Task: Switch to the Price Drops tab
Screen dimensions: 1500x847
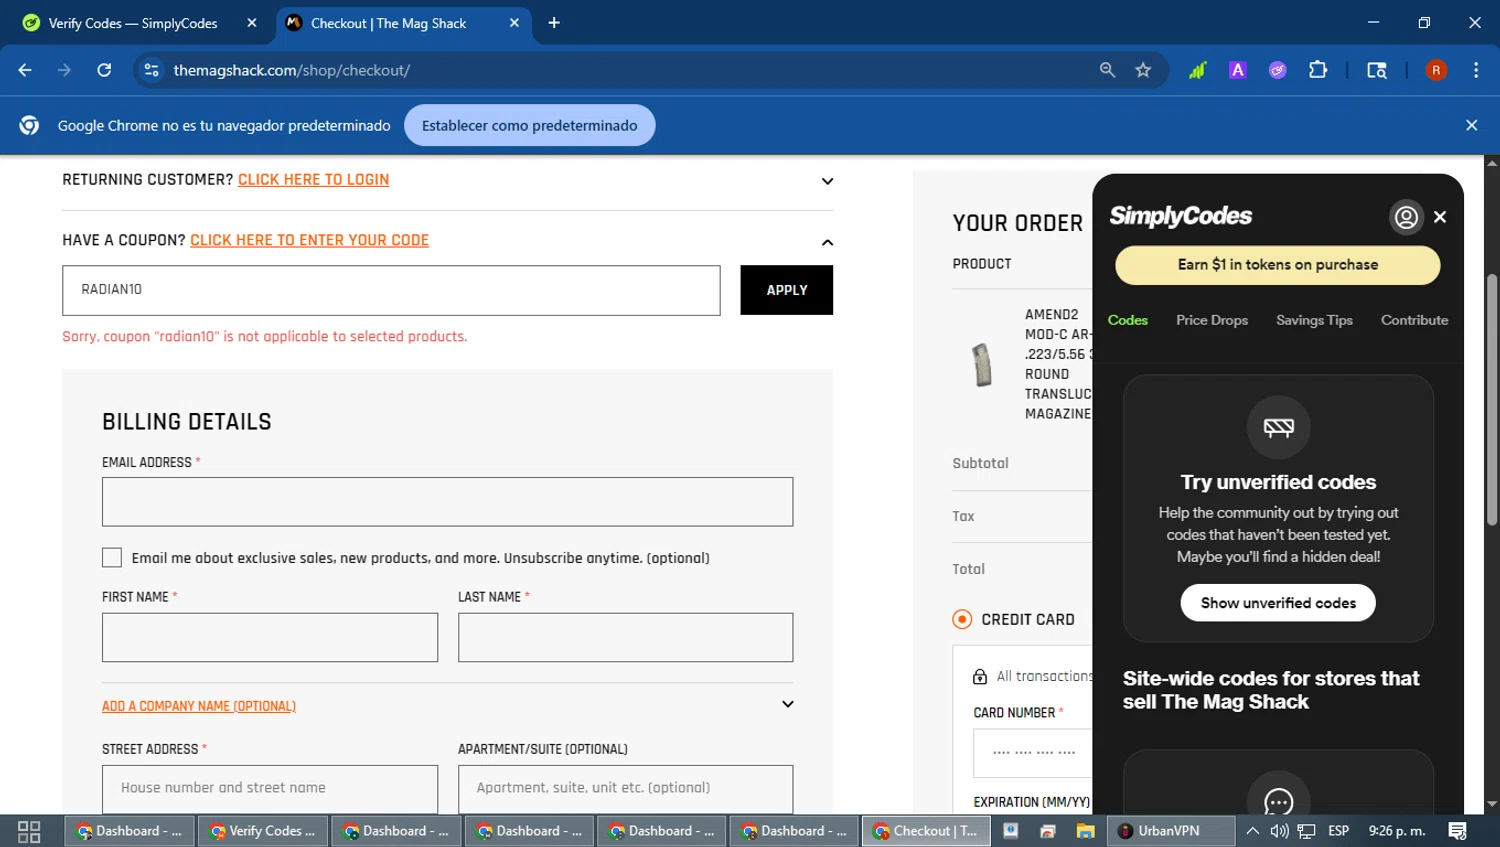Action: (x=1212, y=320)
